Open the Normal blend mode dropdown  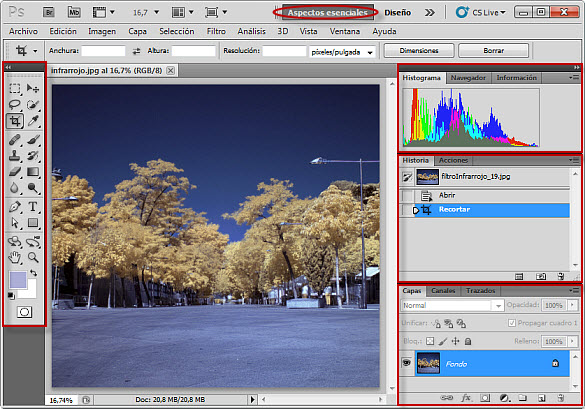point(453,305)
